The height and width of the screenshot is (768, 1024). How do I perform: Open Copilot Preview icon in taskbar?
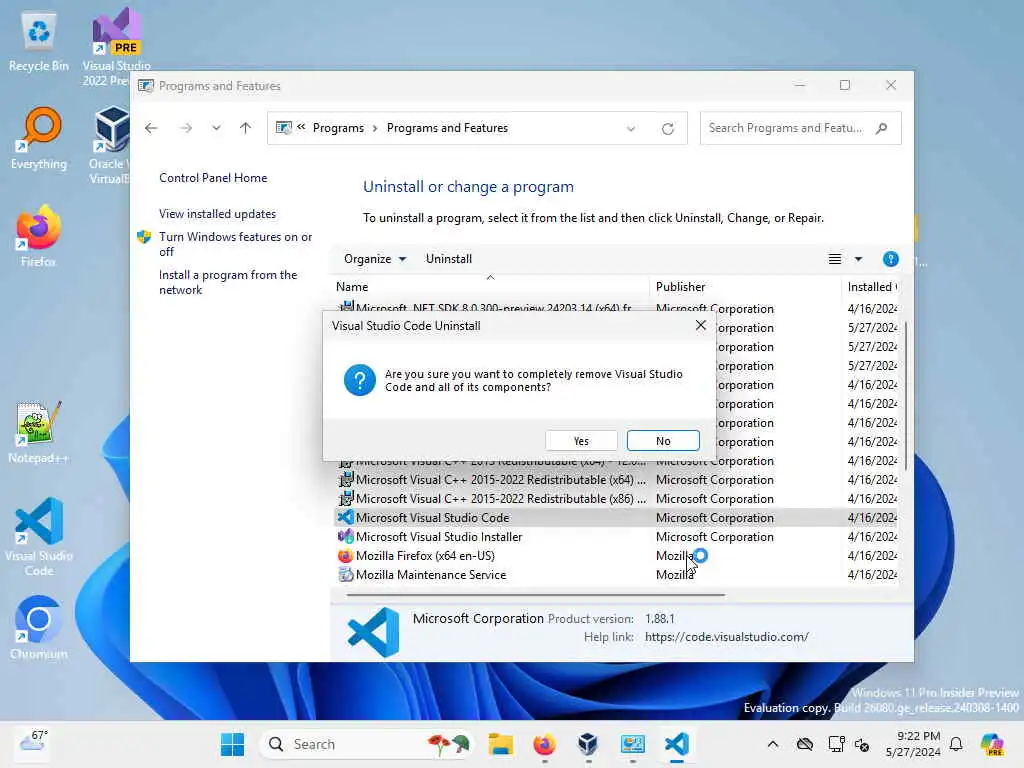(x=992, y=744)
